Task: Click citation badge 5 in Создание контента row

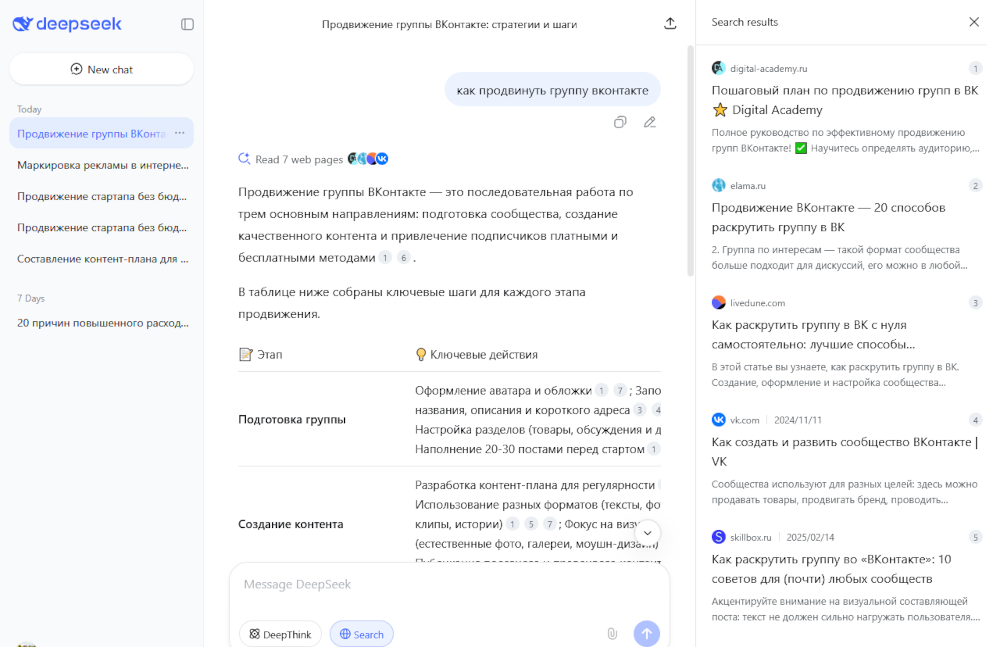Action: pyautogui.click(x=531, y=524)
